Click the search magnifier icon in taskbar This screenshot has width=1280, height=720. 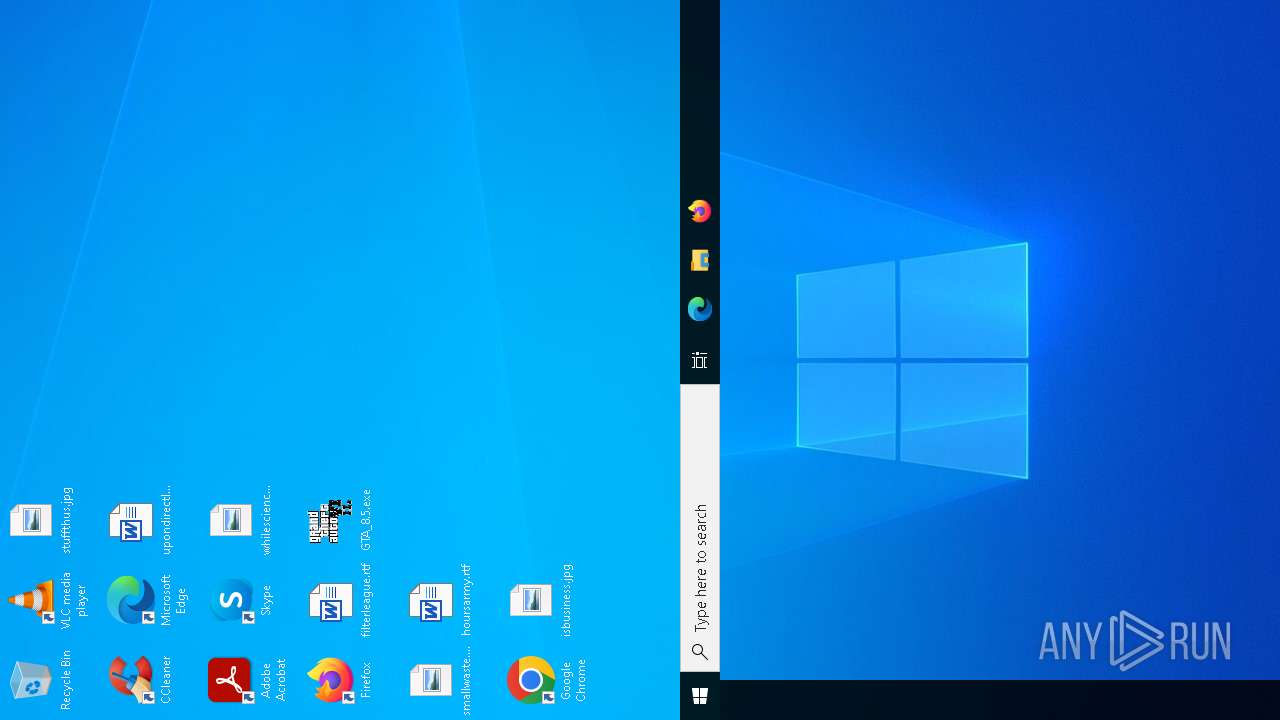pos(700,652)
